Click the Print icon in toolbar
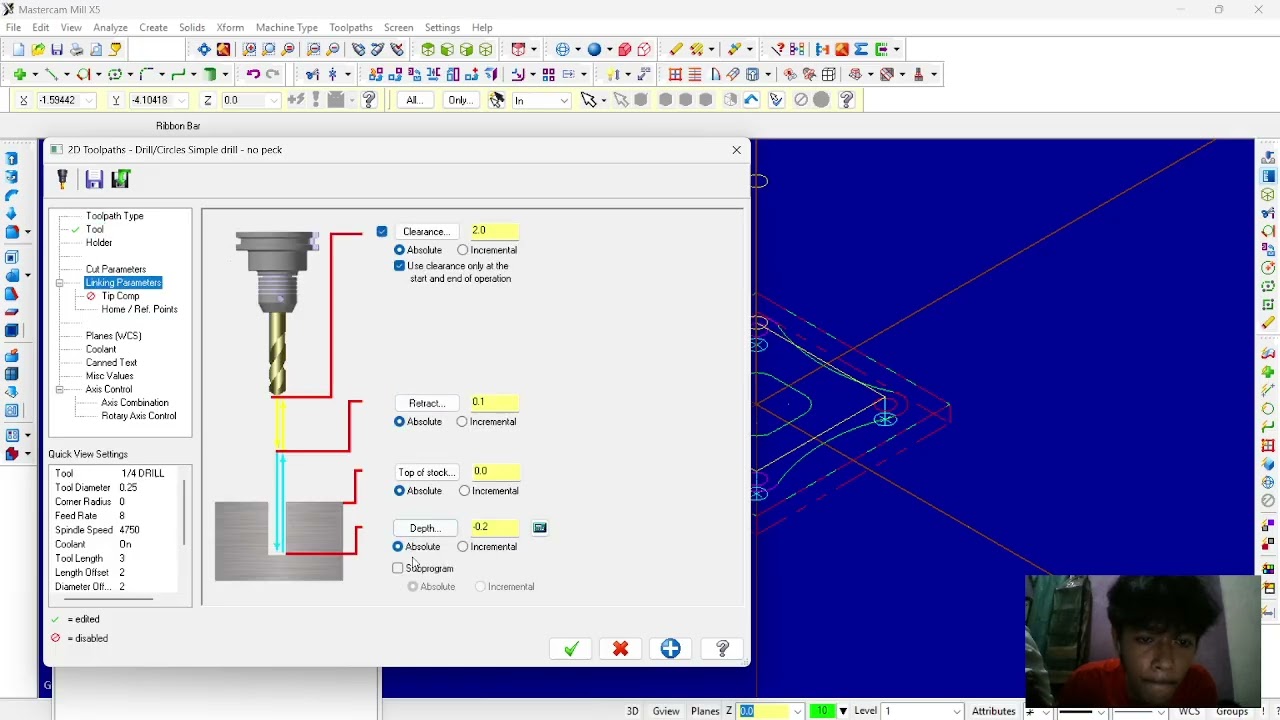The width and height of the screenshot is (1280, 720). click(77, 49)
